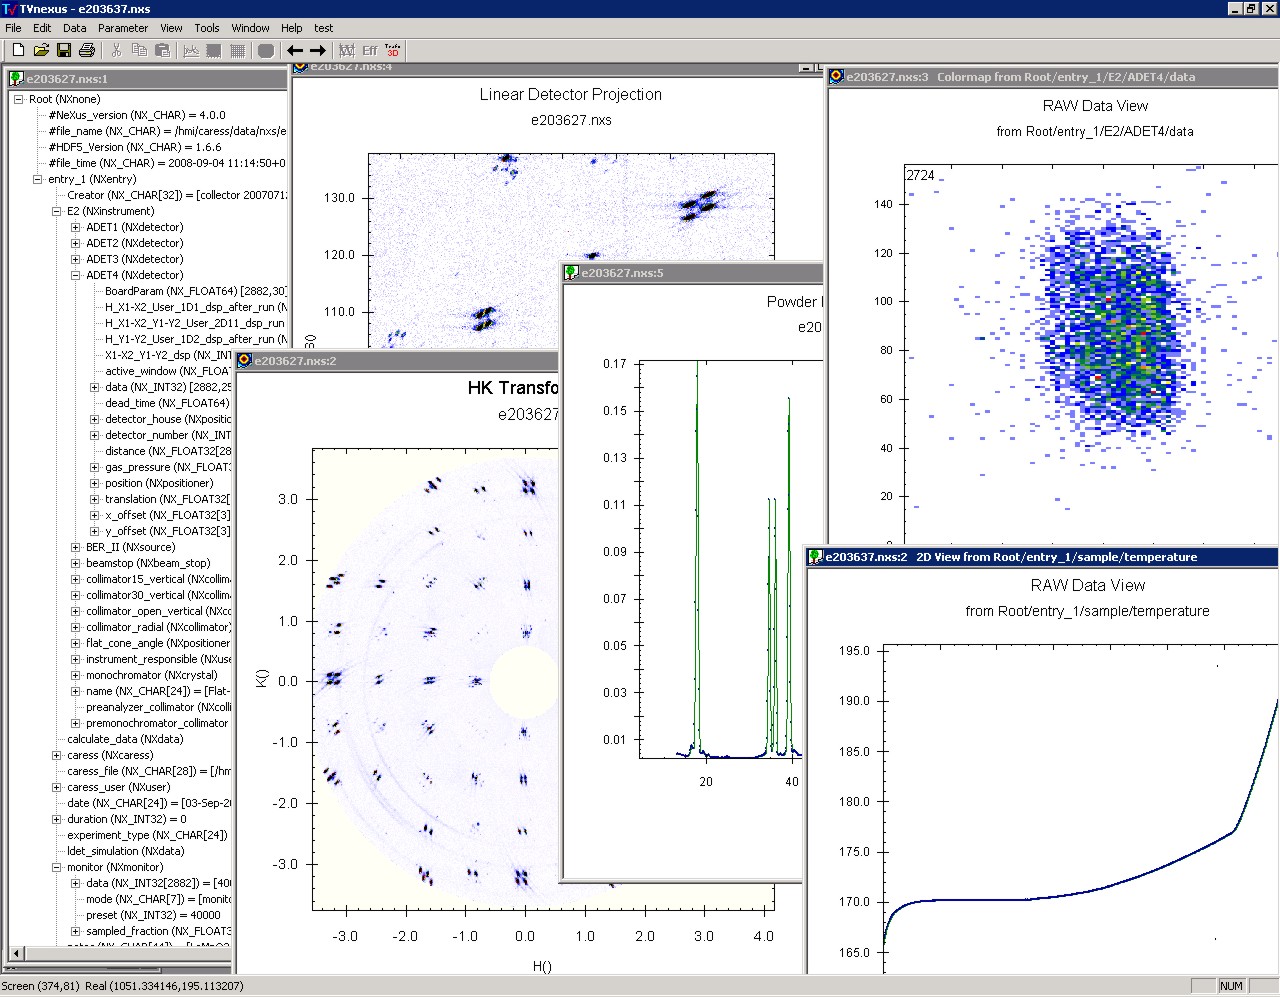The image size is (1280, 997).
Task: Open the Data menu
Action: (x=75, y=28)
